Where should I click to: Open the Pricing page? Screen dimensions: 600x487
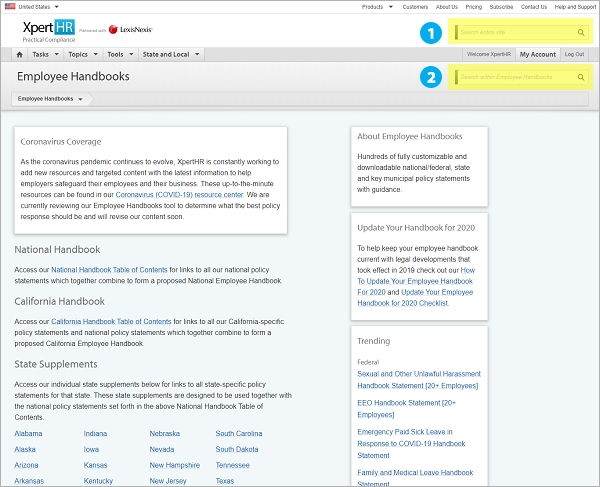(x=474, y=7)
